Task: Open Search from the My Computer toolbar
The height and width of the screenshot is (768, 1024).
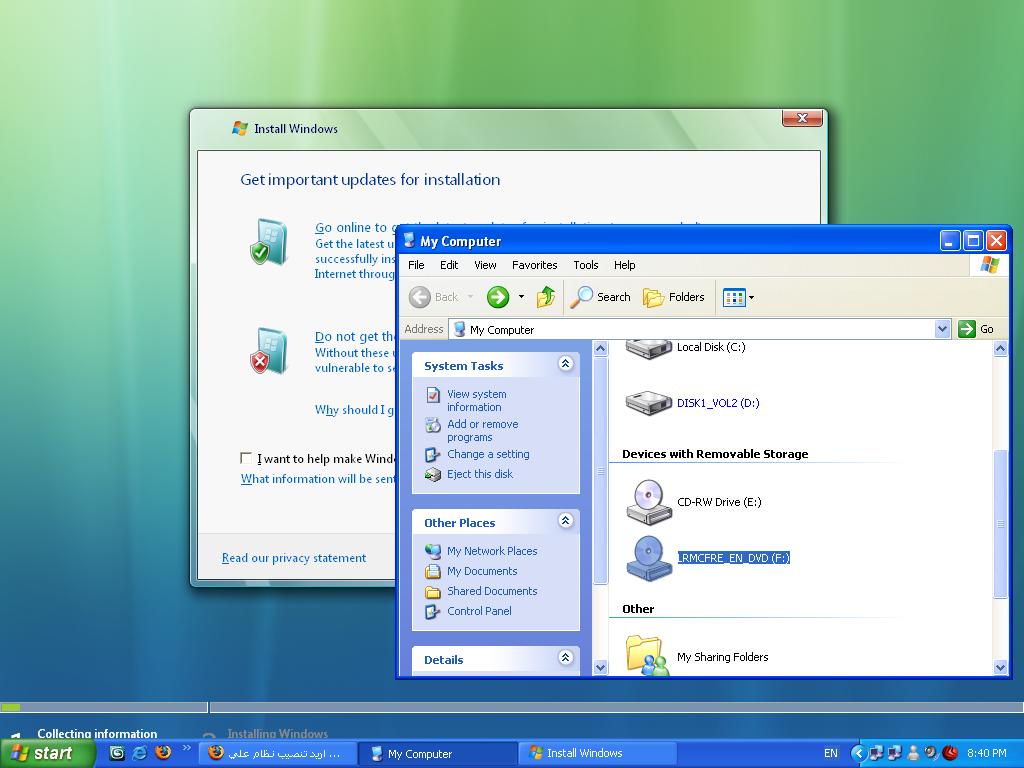Action: tap(600, 297)
